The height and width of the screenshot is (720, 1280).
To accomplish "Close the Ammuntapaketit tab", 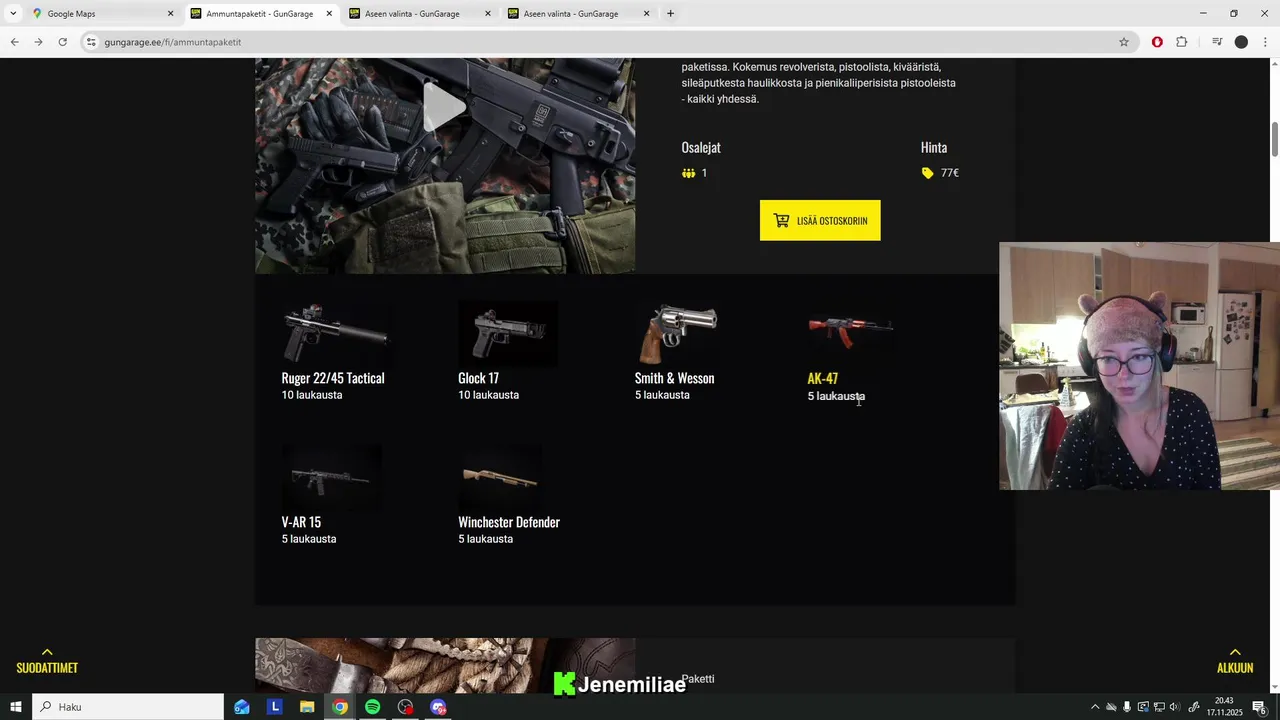I will pos(329,14).
